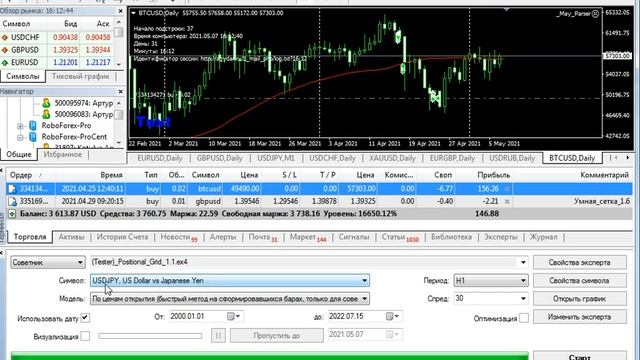Open the Статьи tab
Screen dimensions: 640x360
pyautogui.click(x=400, y=237)
